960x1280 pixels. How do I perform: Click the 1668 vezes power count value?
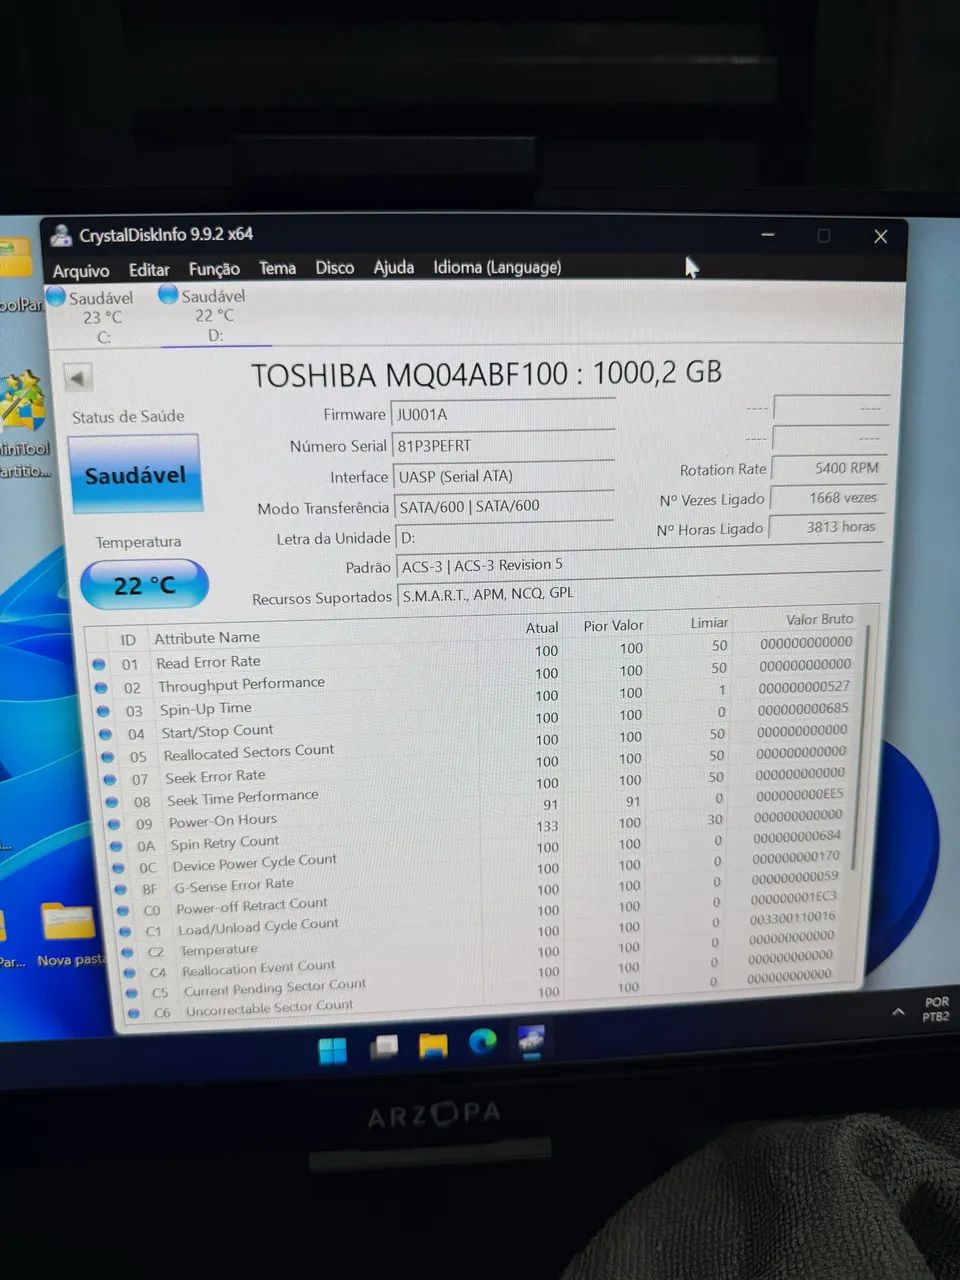click(827, 497)
